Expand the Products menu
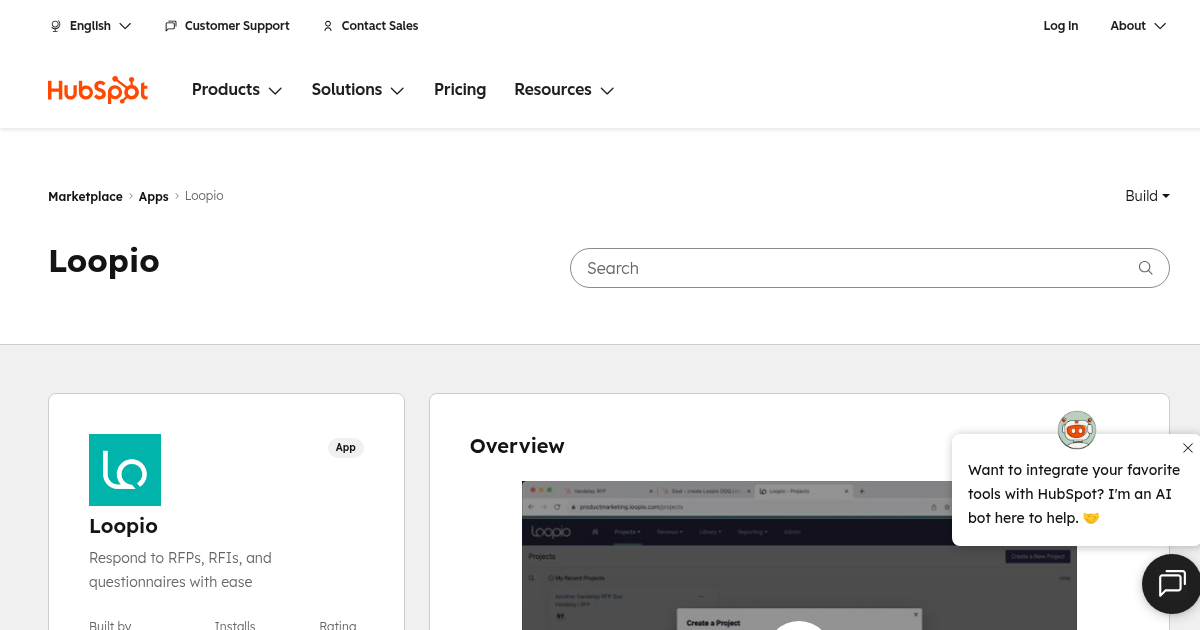This screenshot has height=630, width=1200. [x=237, y=90]
